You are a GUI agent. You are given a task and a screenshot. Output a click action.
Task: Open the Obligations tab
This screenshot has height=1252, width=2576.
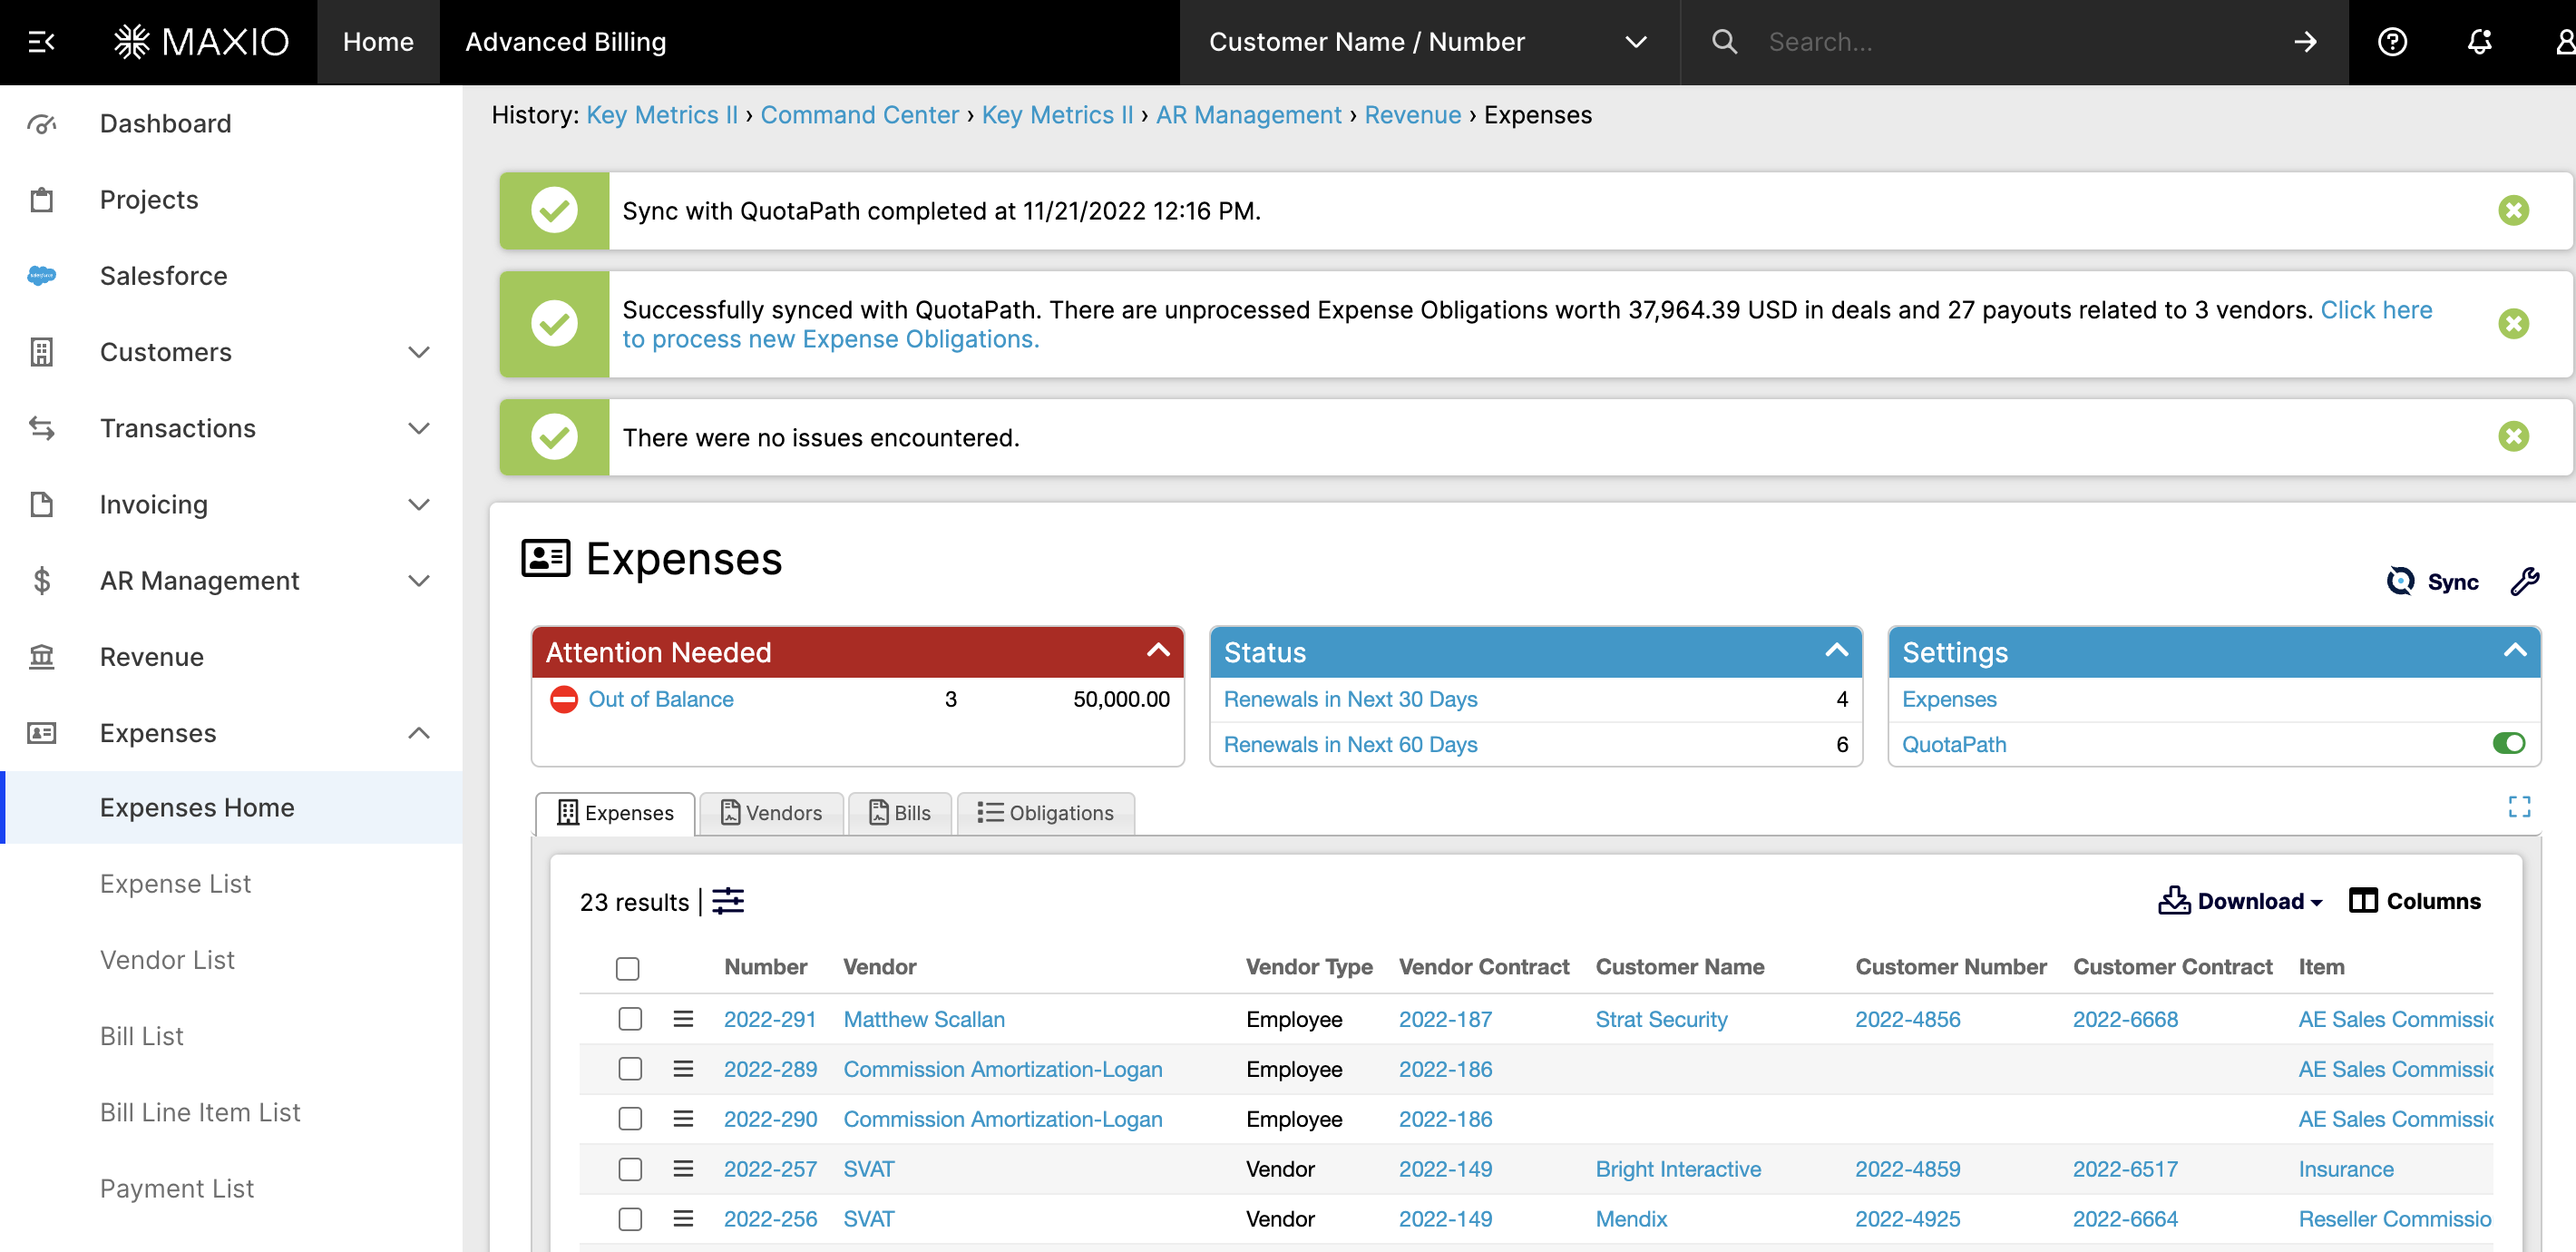click(x=1045, y=813)
